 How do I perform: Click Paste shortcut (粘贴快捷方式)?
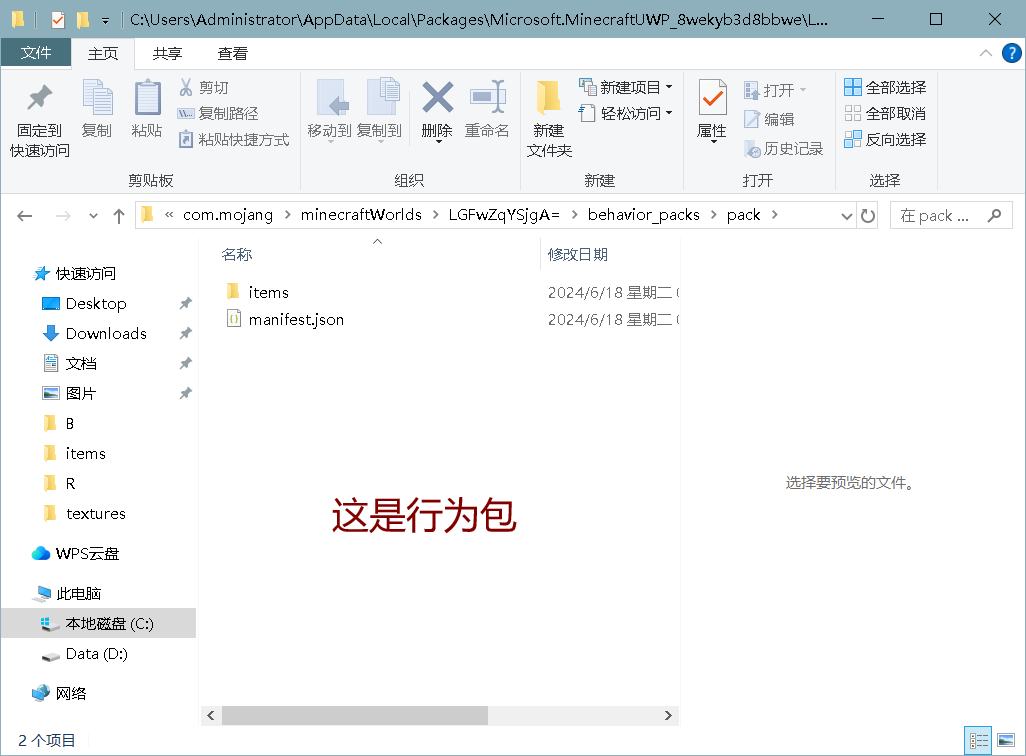coord(234,139)
